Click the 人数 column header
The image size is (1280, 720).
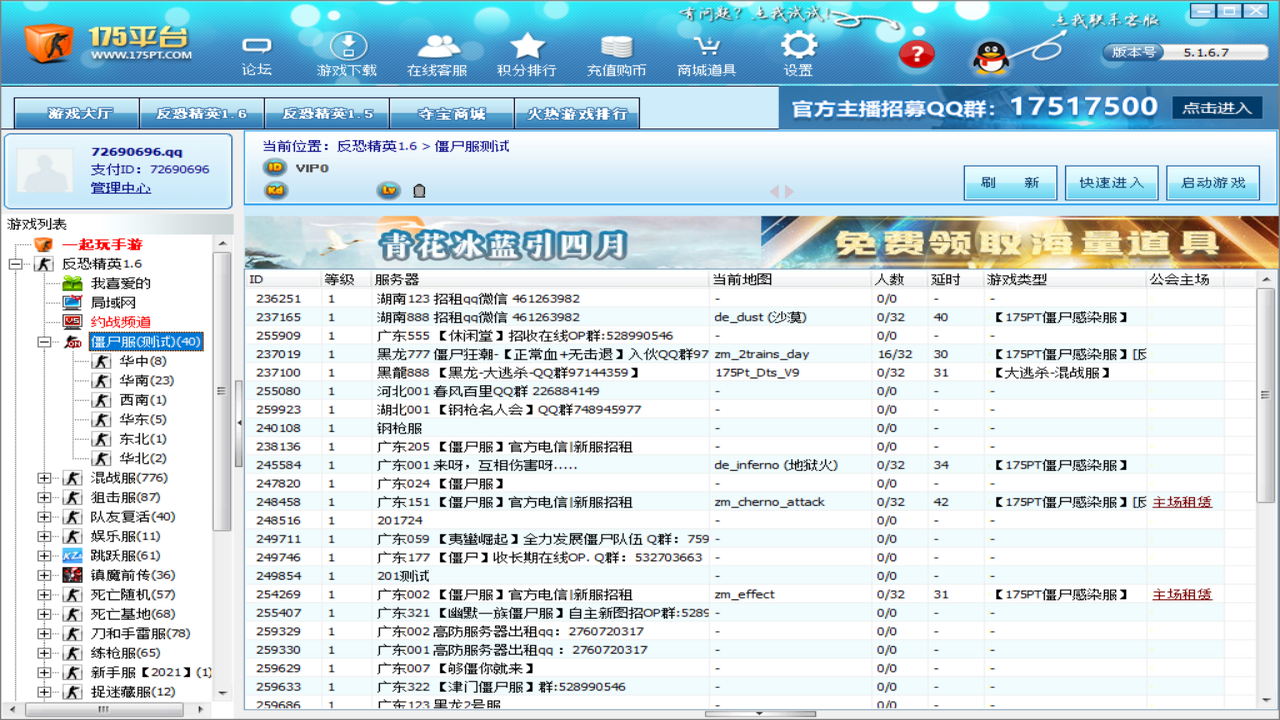click(x=889, y=280)
